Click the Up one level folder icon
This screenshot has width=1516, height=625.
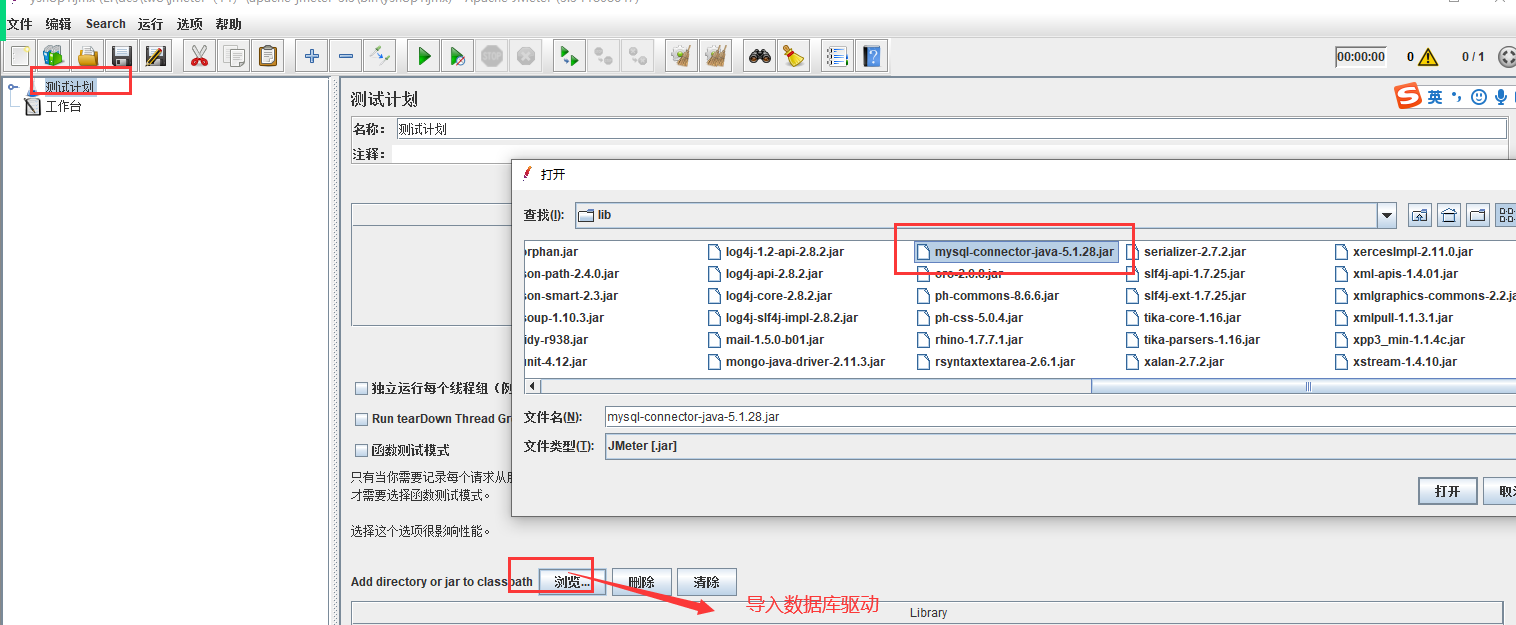tap(1419, 215)
